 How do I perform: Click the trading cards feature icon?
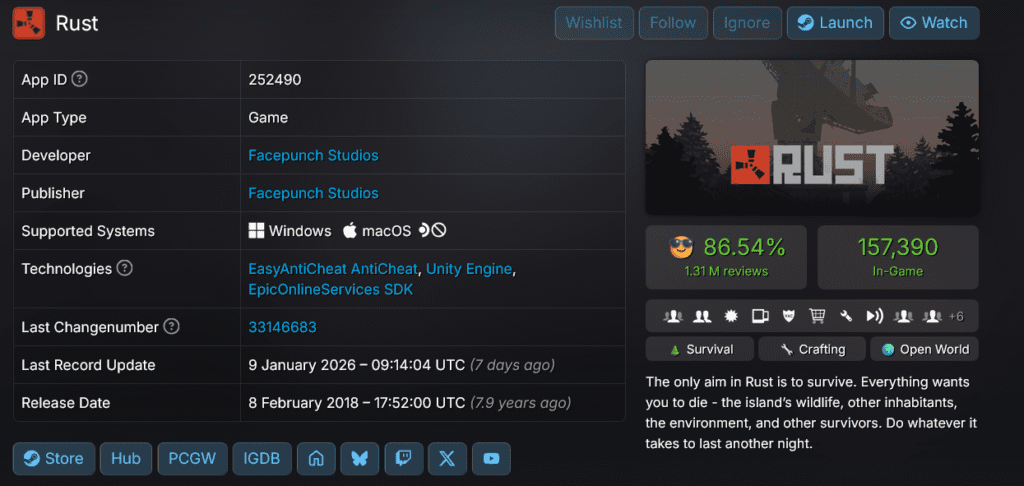(760, 316)
